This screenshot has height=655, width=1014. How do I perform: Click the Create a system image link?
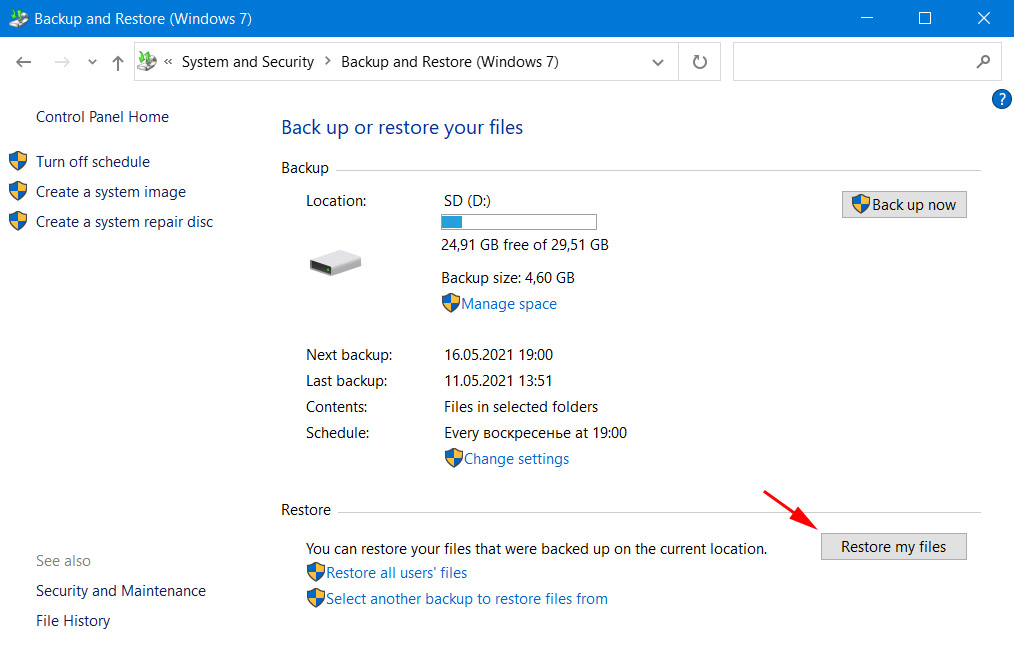tap(111, 192)
